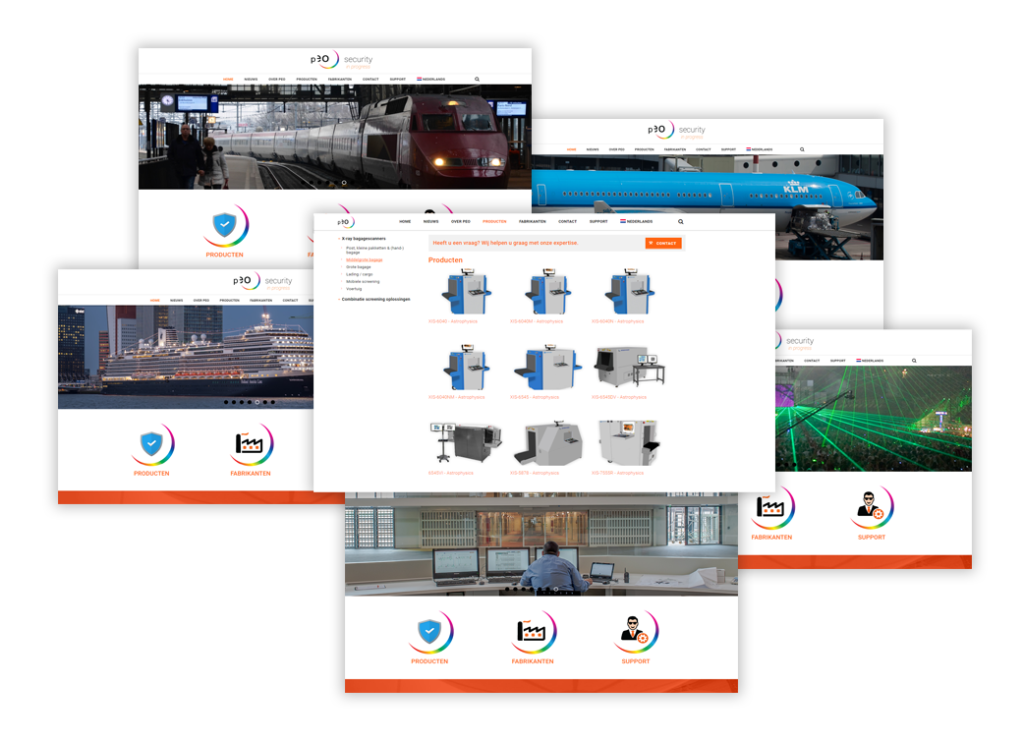1024x743 pixels.
Task: Click the search icon on the airplane page
Action: point(801,149)
